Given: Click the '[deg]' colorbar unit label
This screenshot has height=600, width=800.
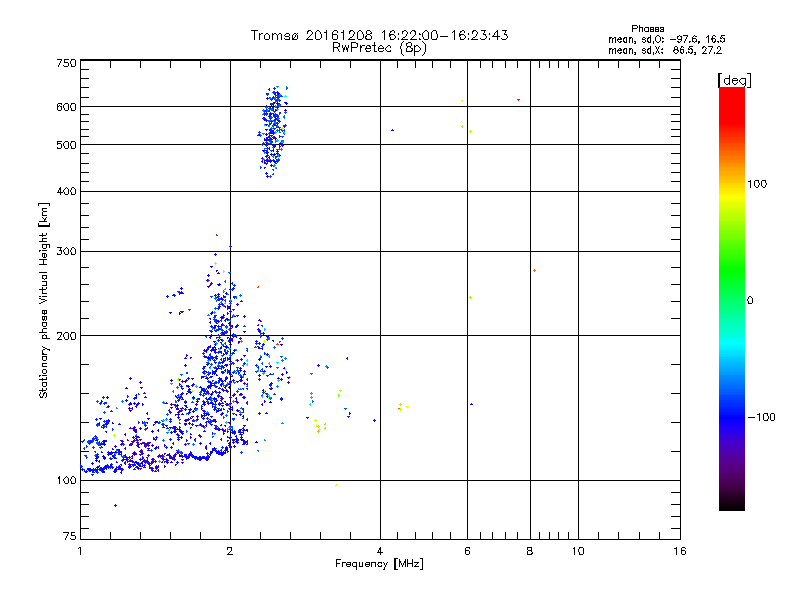Looking at the screenshot, I should click(x=734, y=80).
